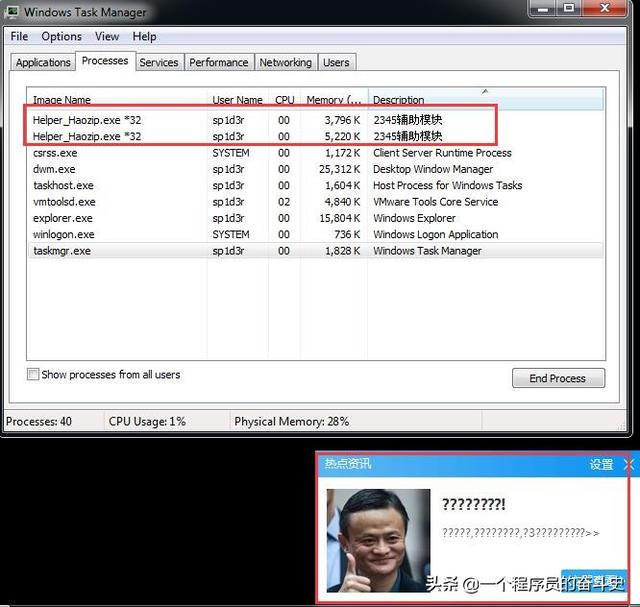Select the explorer.exe process row
Viewport: 640px width, 607px height.
[x=63, y=218]
